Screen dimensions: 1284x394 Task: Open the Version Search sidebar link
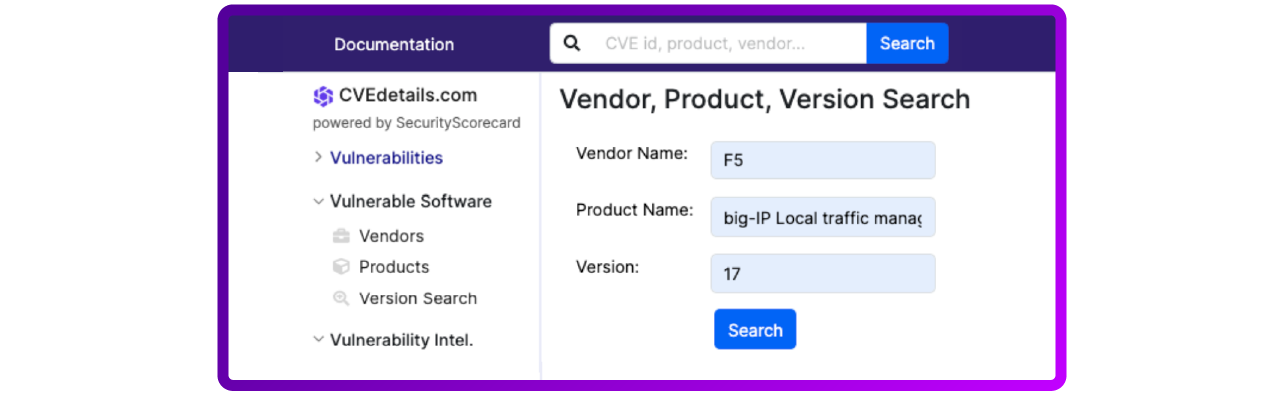pos(418,298)
